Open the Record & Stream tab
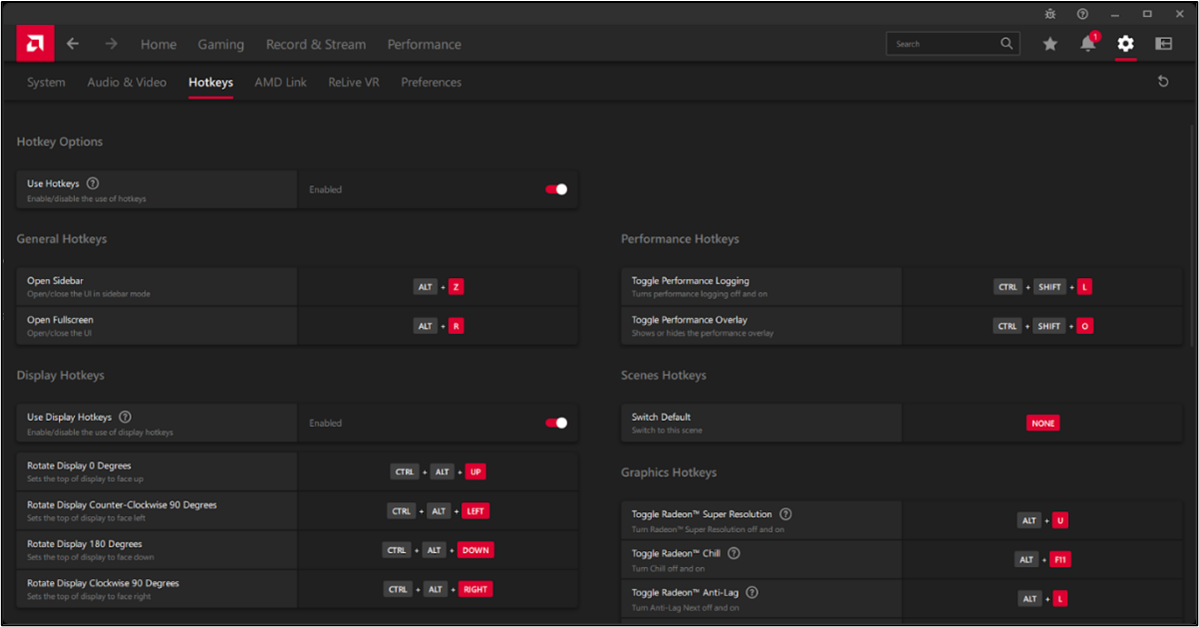The image size is (1199, 627). pos(316,44)
